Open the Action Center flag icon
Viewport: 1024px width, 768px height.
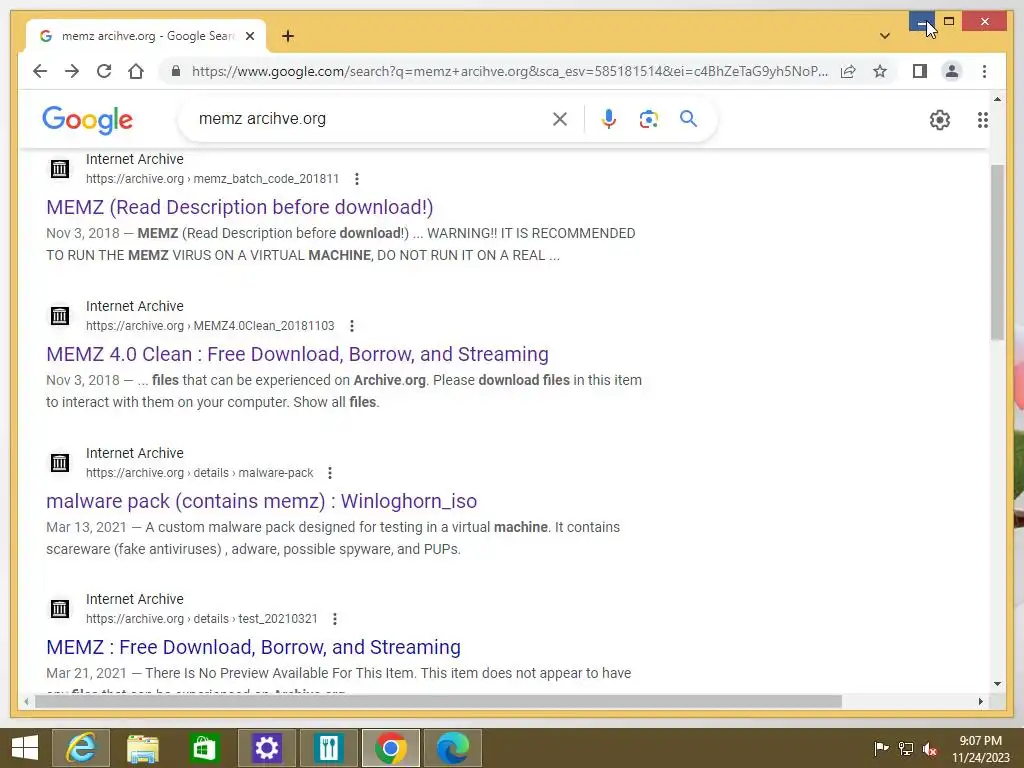pos(881,749)
